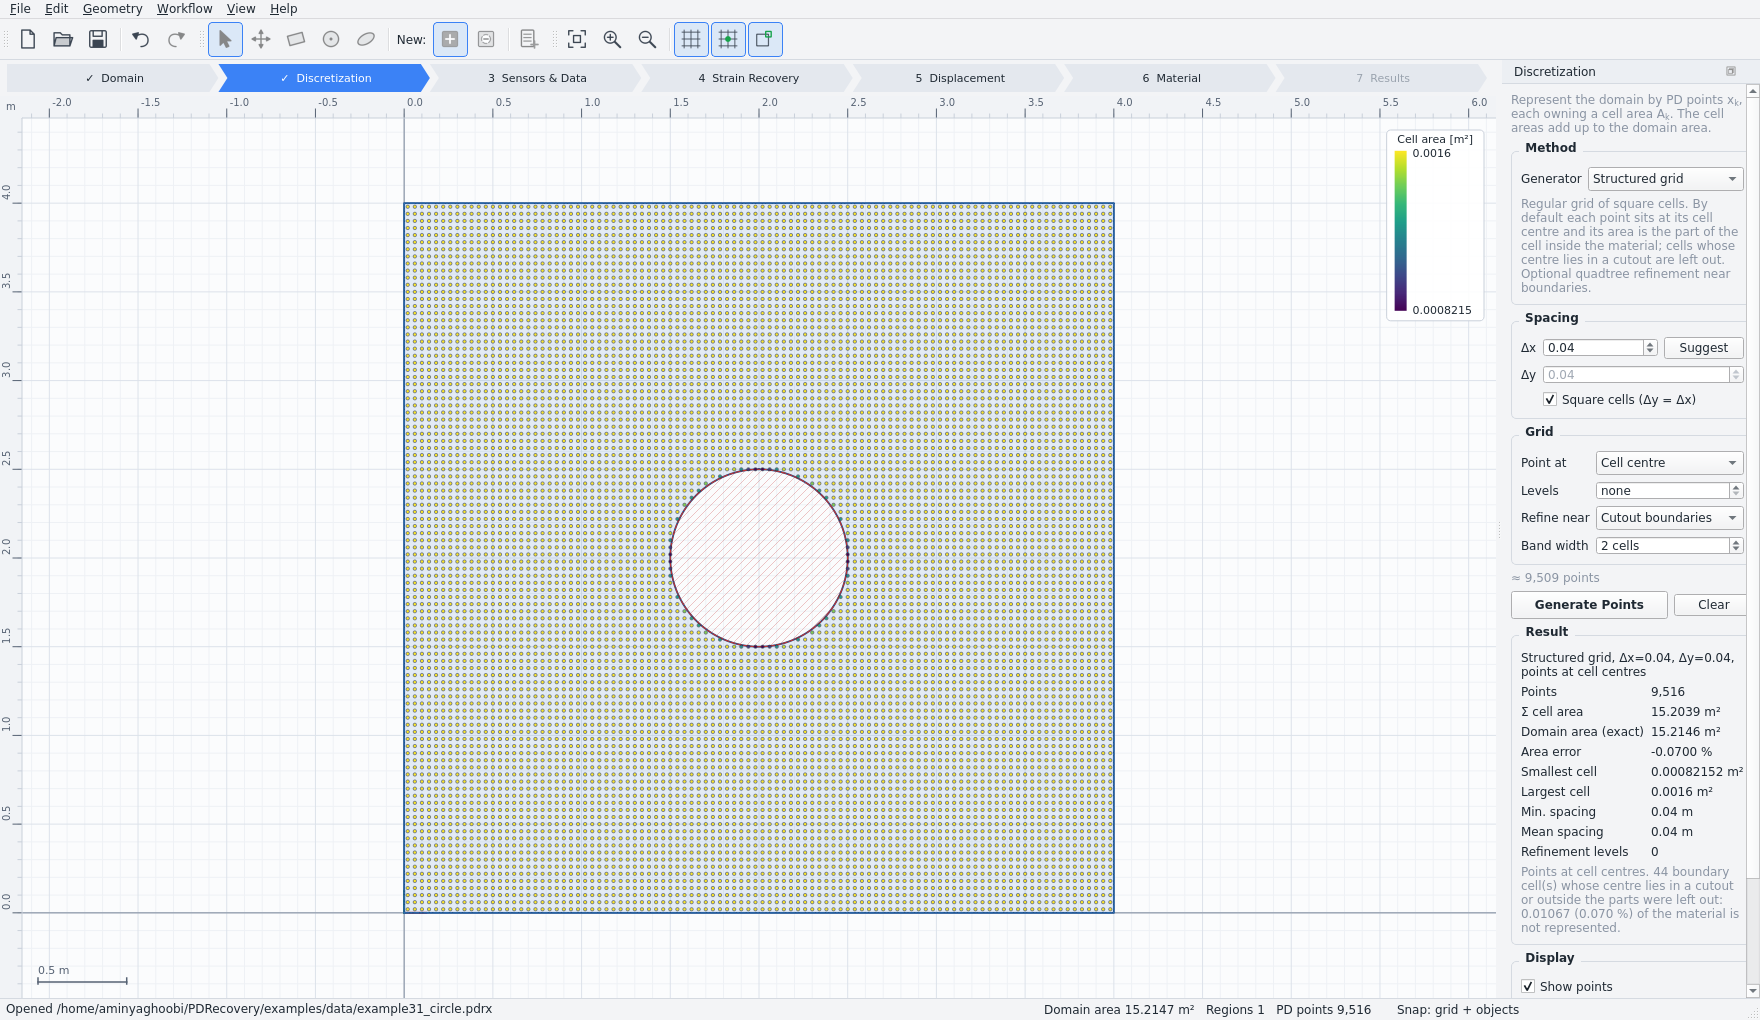Screen dimensions: 1760x1020
Task: Switch to step 6 Material
Action: pyautogui.click(x=1171, y=78)
